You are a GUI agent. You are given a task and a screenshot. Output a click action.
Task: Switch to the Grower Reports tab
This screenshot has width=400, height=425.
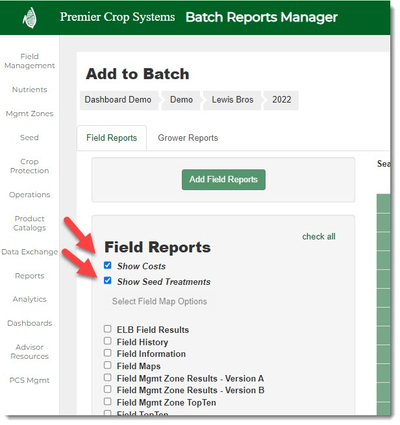(188, 138)
